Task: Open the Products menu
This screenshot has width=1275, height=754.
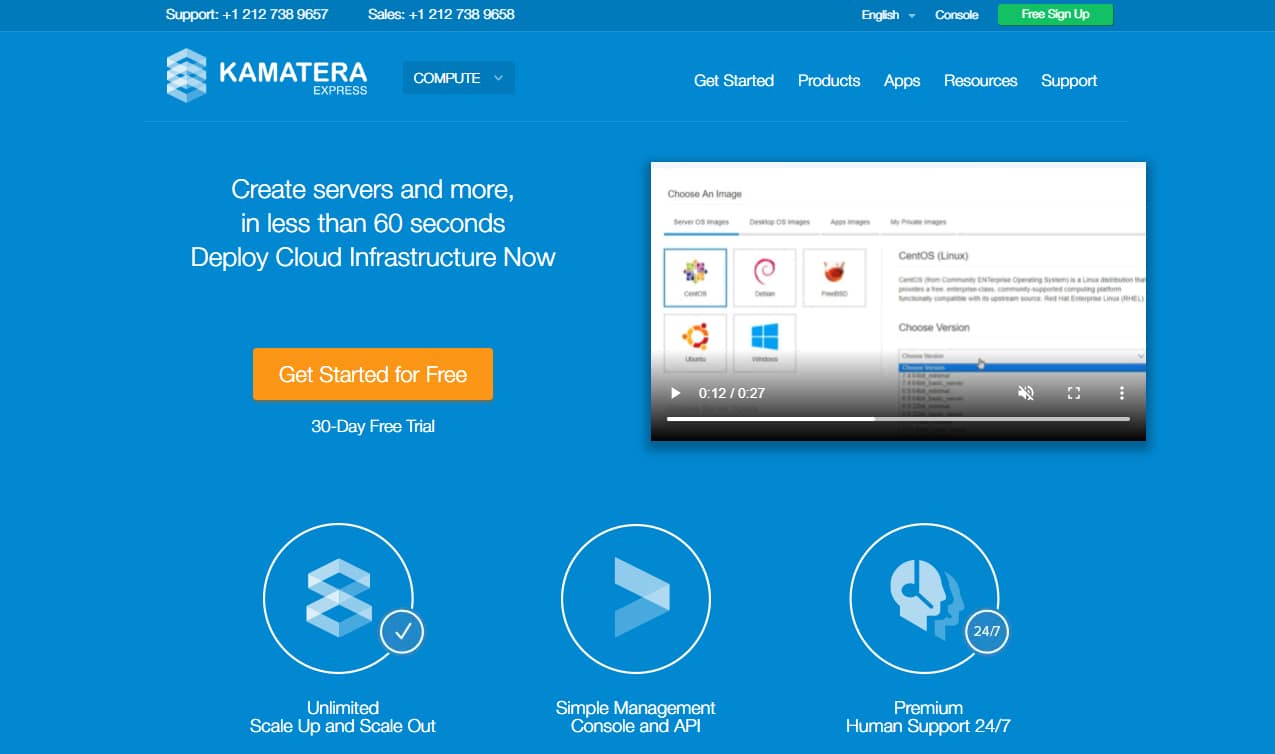Action: pos(829,81)
